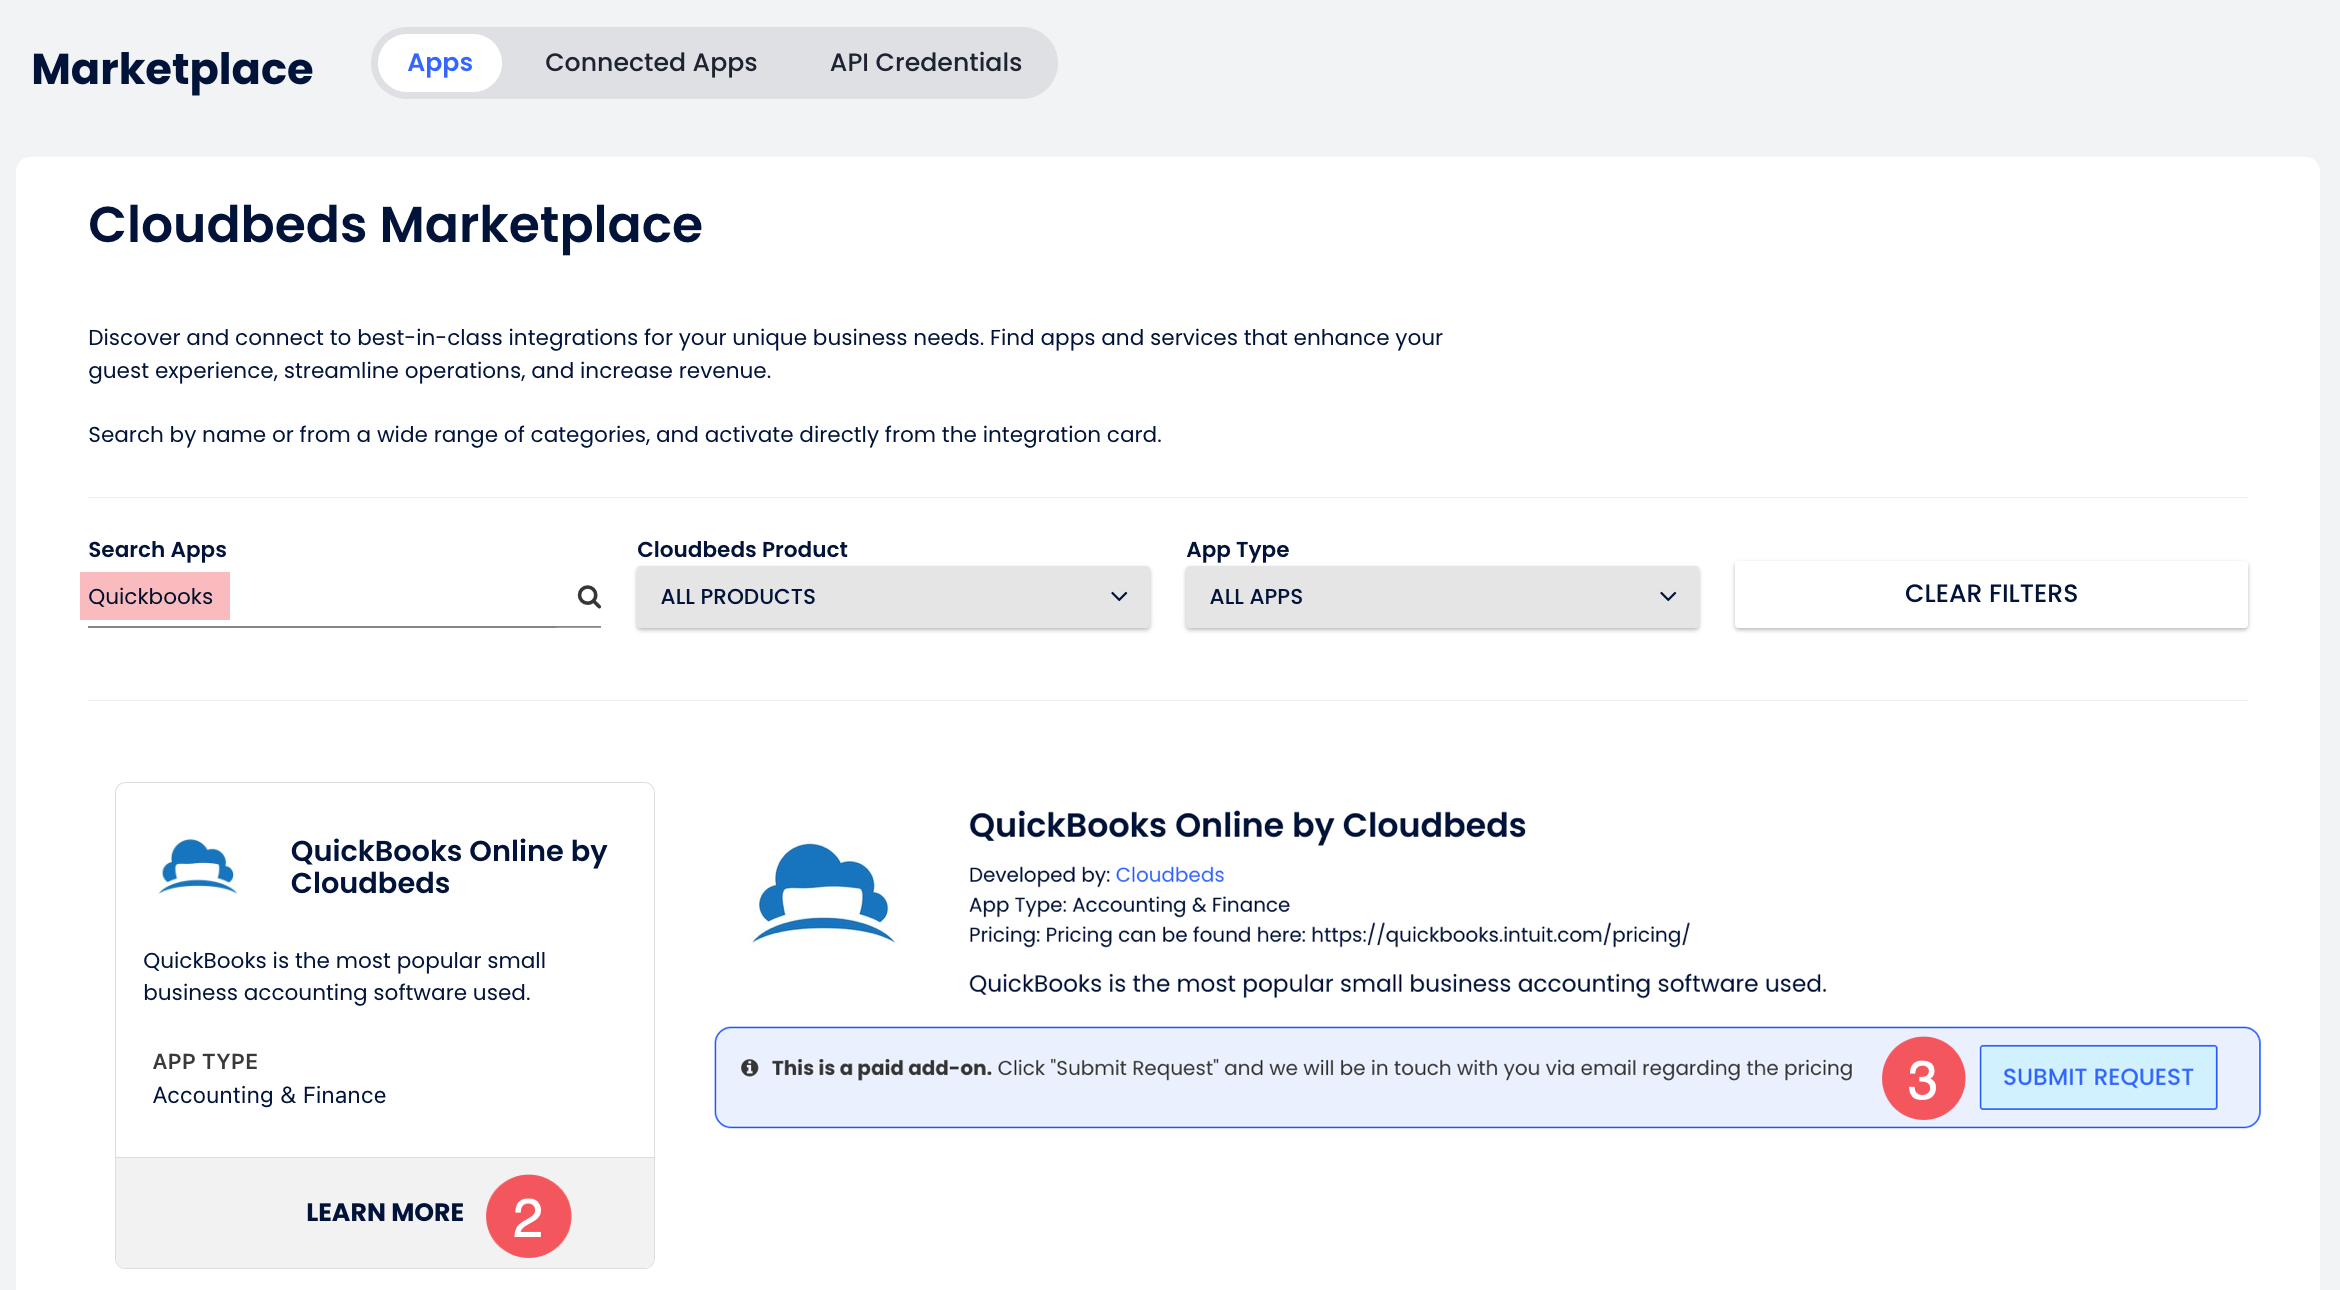Click the QuickBooks Online card title

[x=448, y=867]
